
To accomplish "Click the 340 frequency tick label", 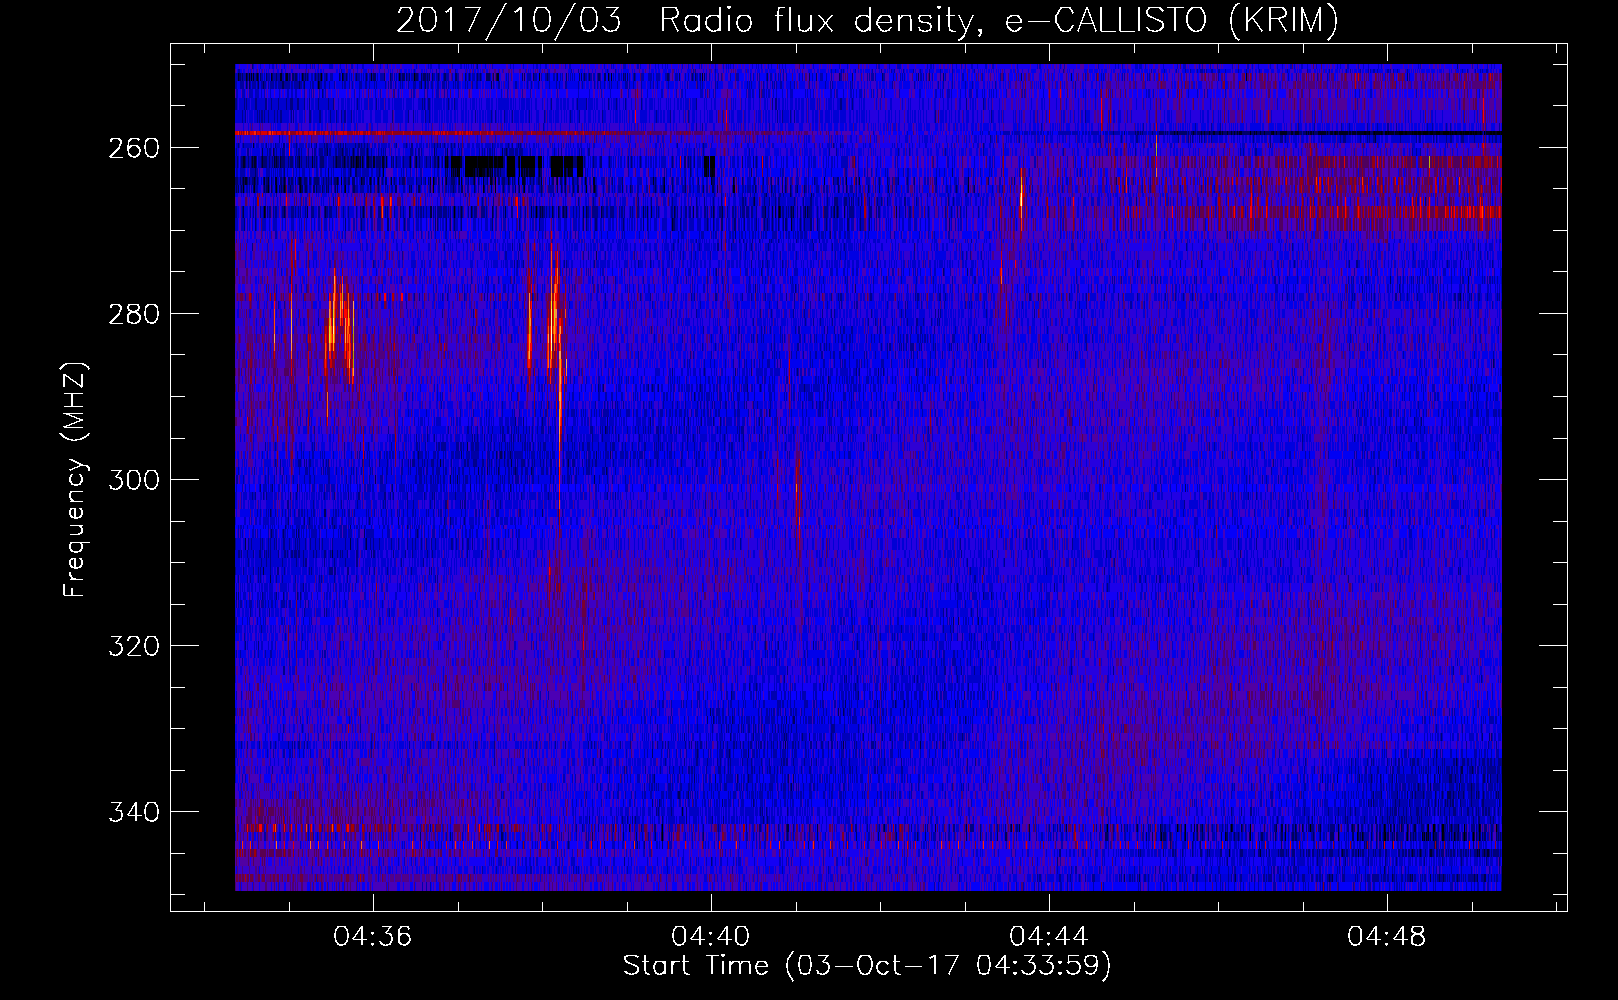I will click(133, 812).
